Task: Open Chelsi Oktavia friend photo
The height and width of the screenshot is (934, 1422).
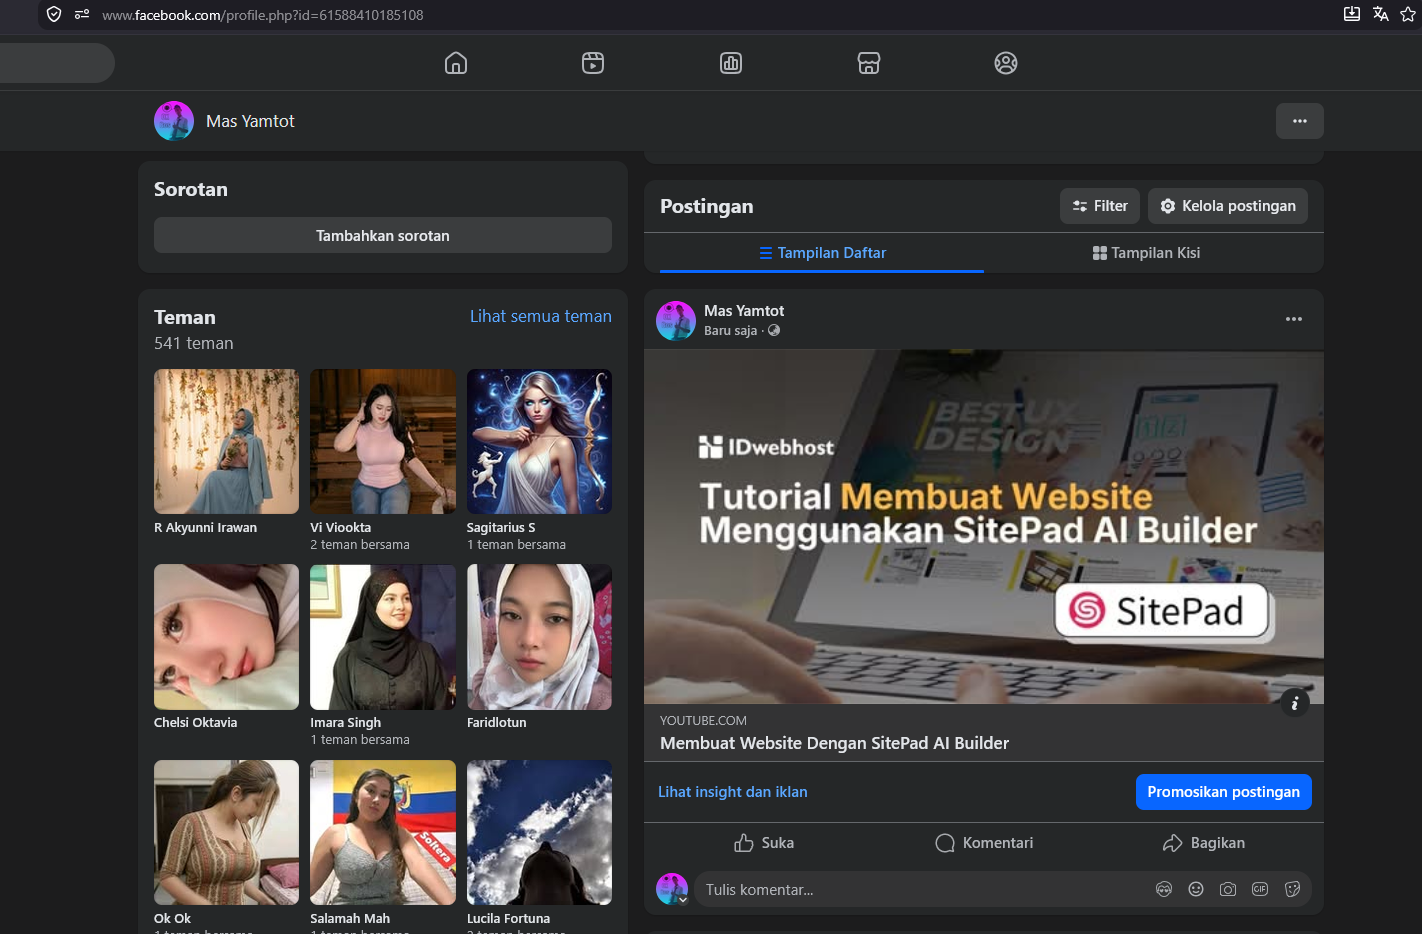Action: [x=226, y=637]
